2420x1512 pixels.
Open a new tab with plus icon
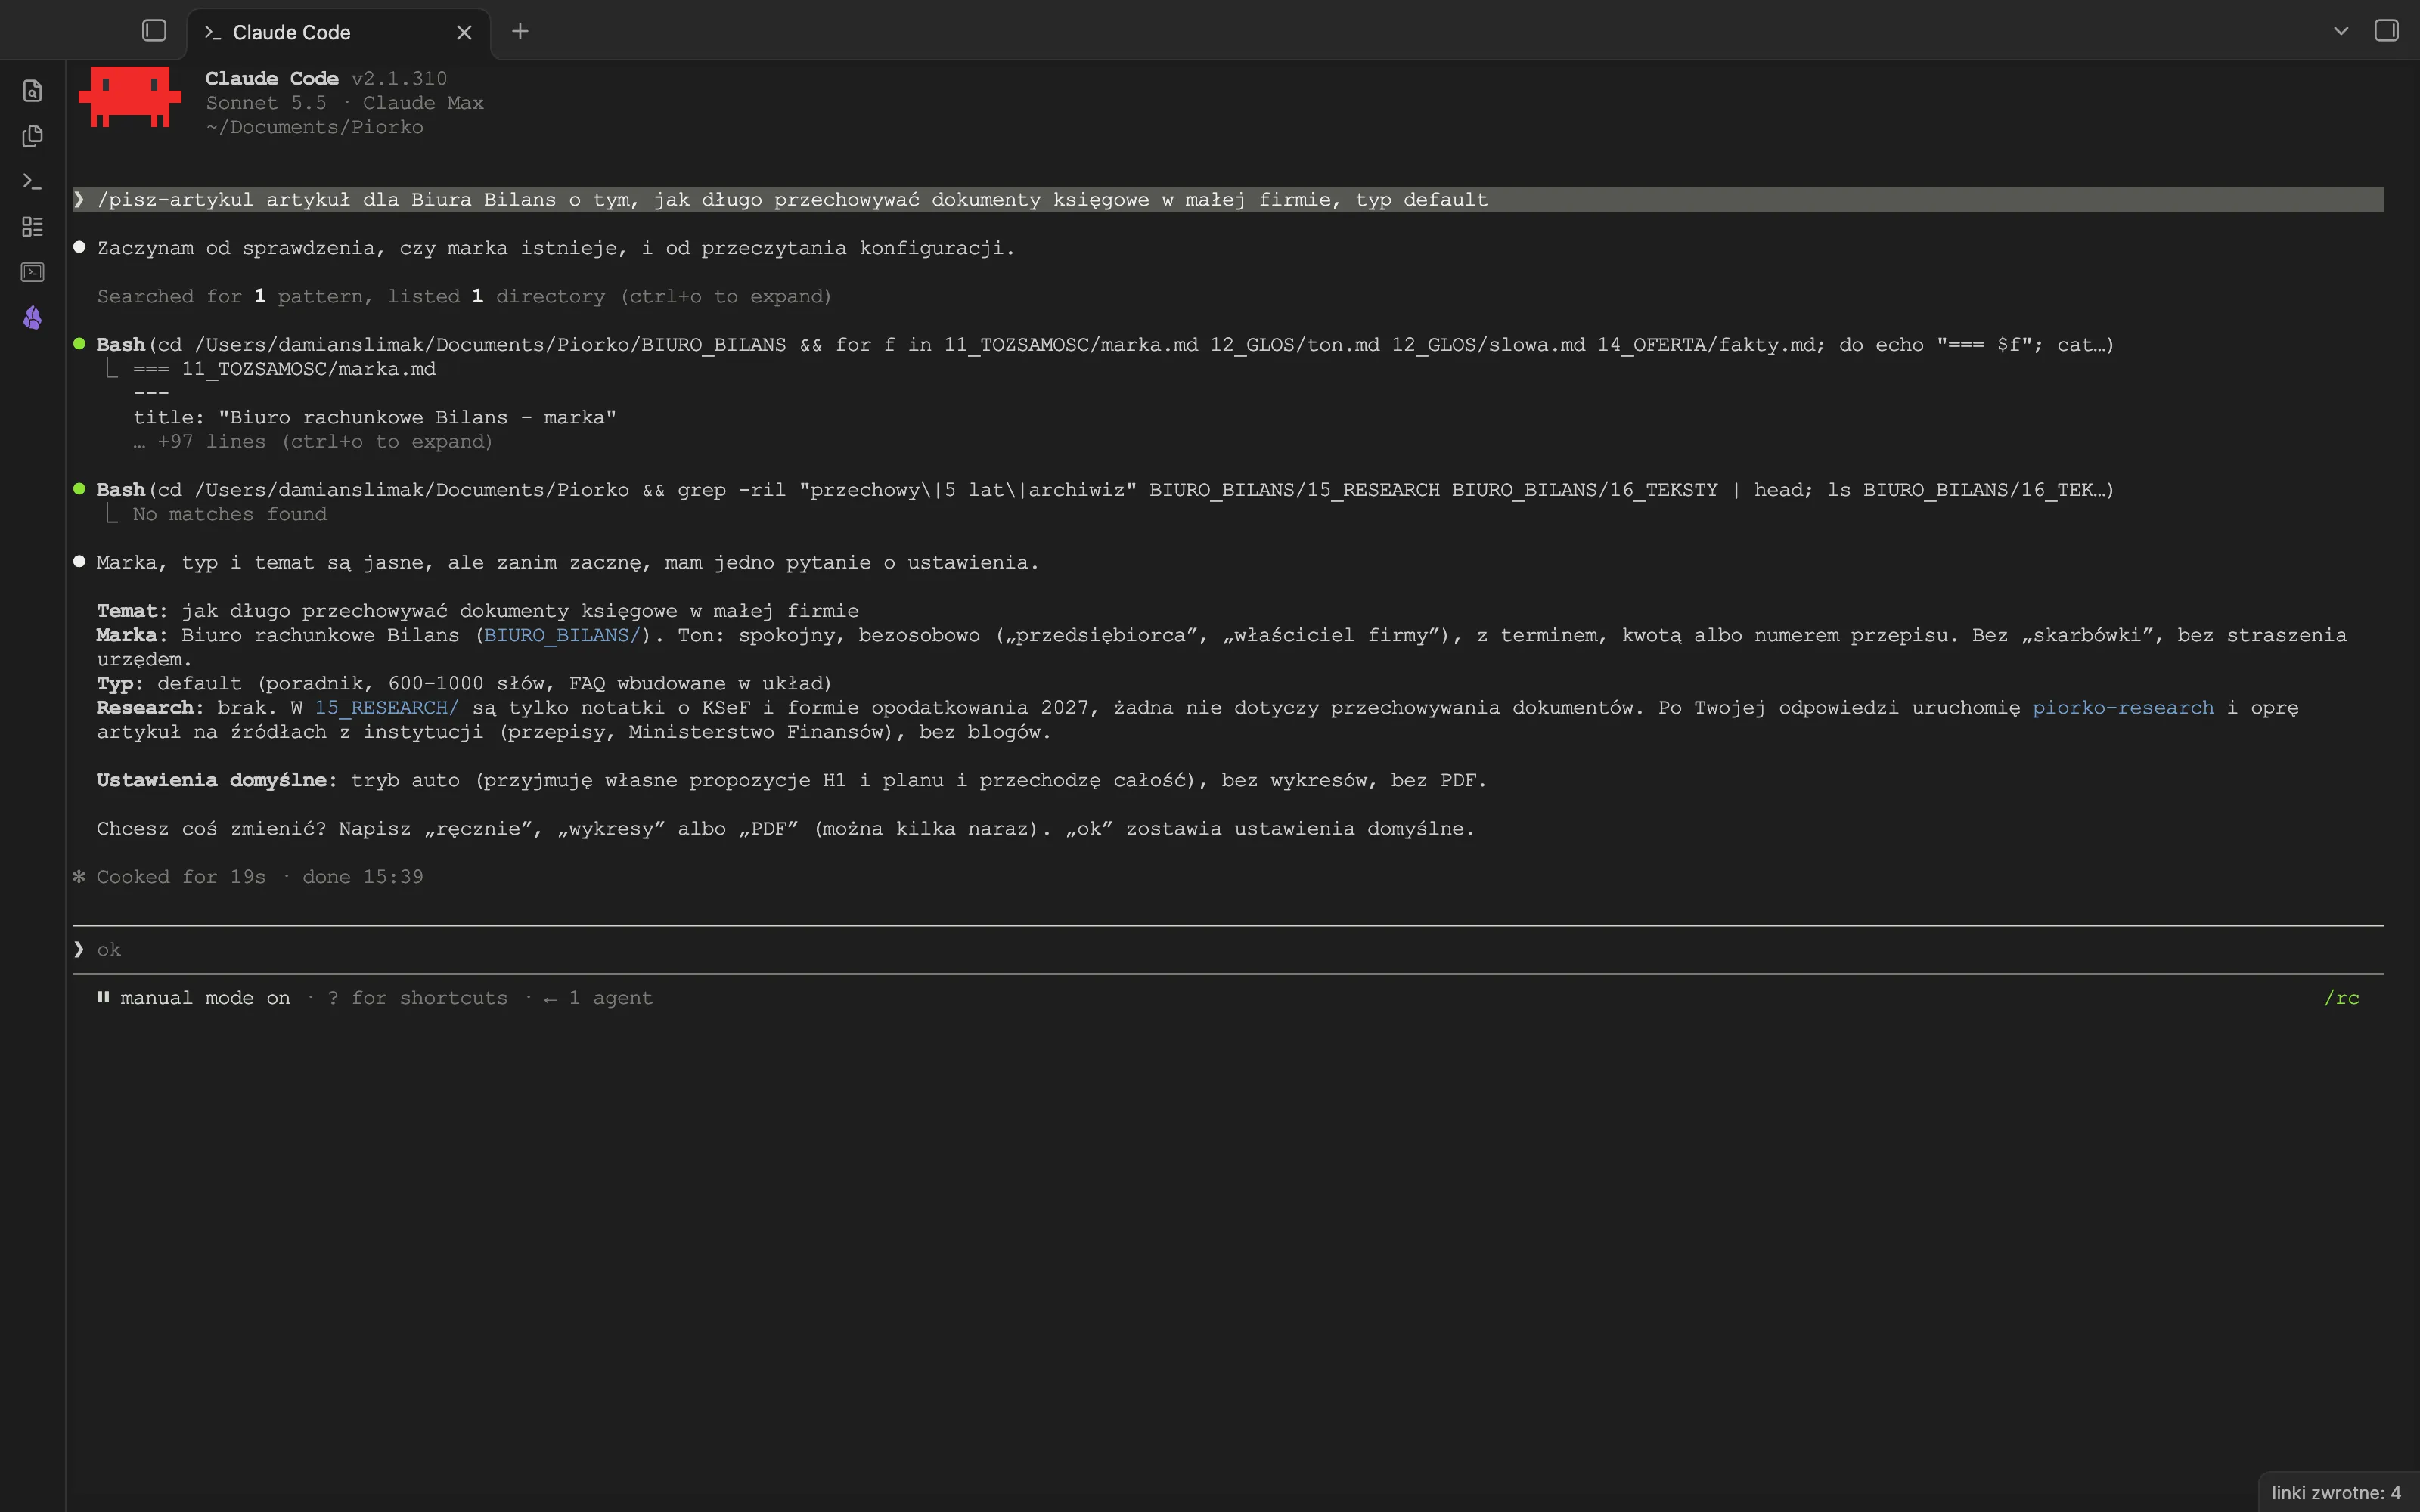[x=520, y=32]
